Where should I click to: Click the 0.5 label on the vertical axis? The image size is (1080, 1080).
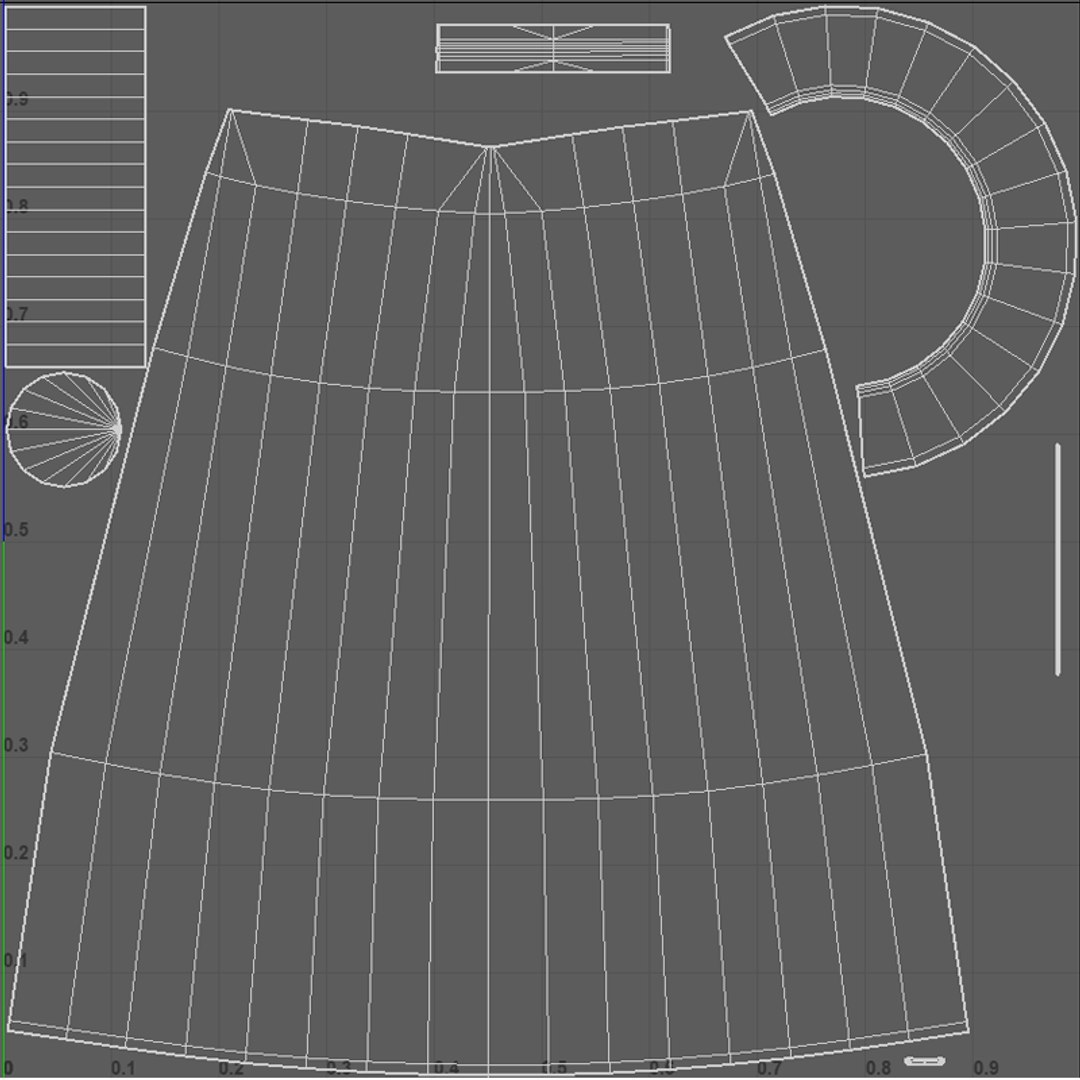(17, 530)
